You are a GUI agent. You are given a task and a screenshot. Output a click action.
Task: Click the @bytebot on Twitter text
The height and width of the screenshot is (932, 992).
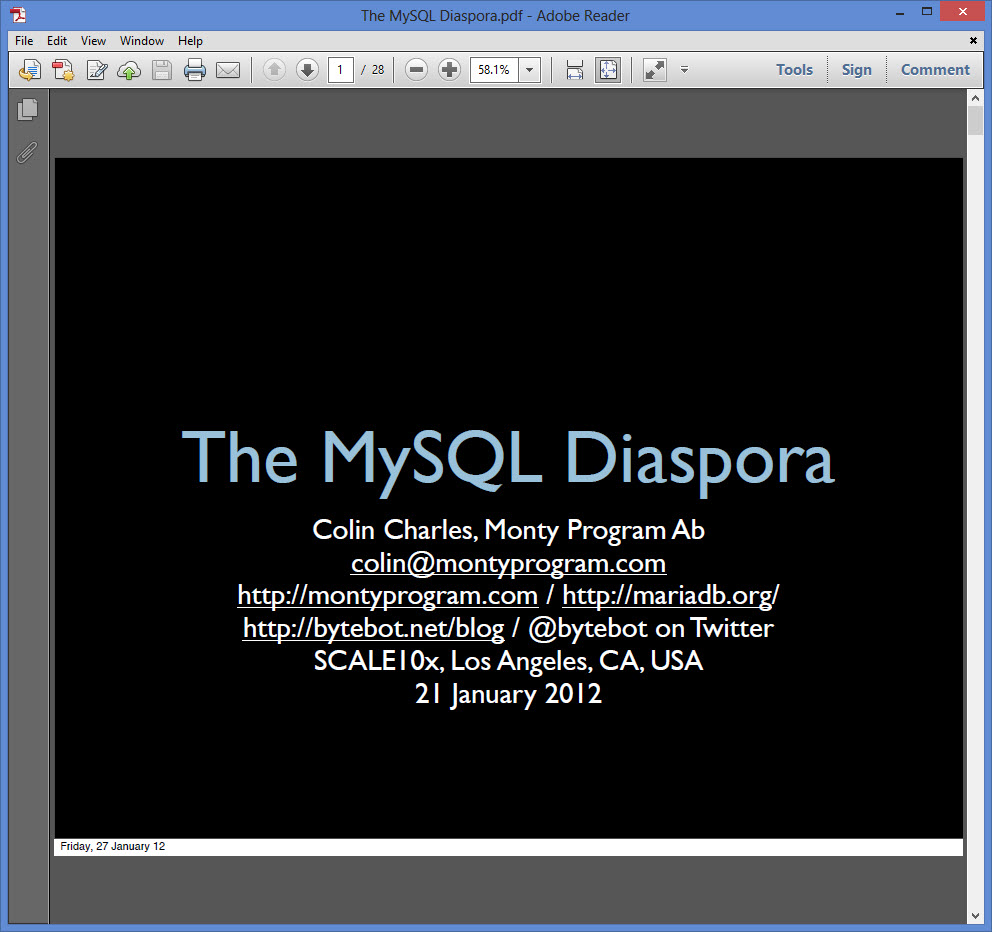click(x=651, y=628)
